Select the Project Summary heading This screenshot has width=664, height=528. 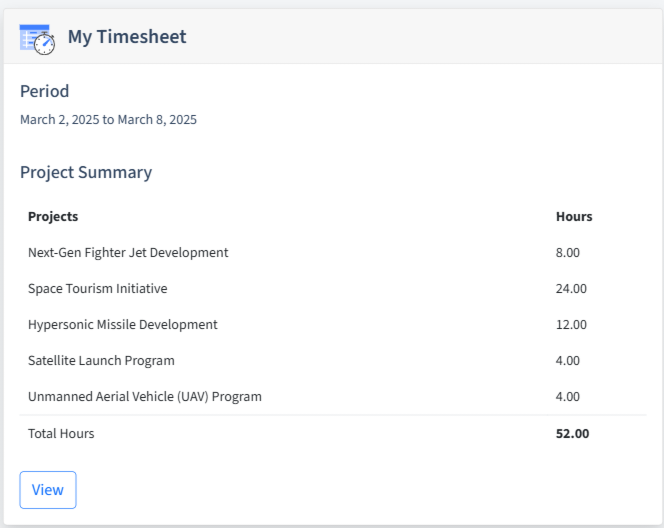click(x=86, y=172)
